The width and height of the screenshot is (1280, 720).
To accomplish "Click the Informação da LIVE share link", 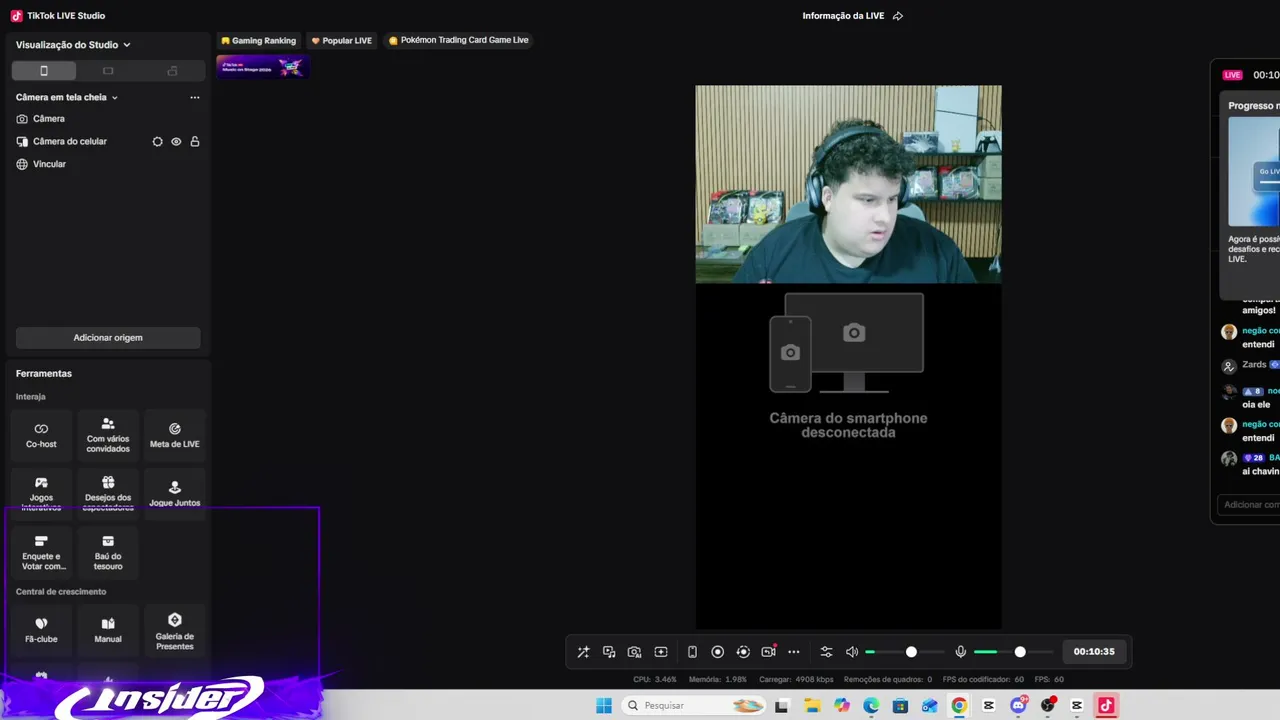I will point(852,16).
